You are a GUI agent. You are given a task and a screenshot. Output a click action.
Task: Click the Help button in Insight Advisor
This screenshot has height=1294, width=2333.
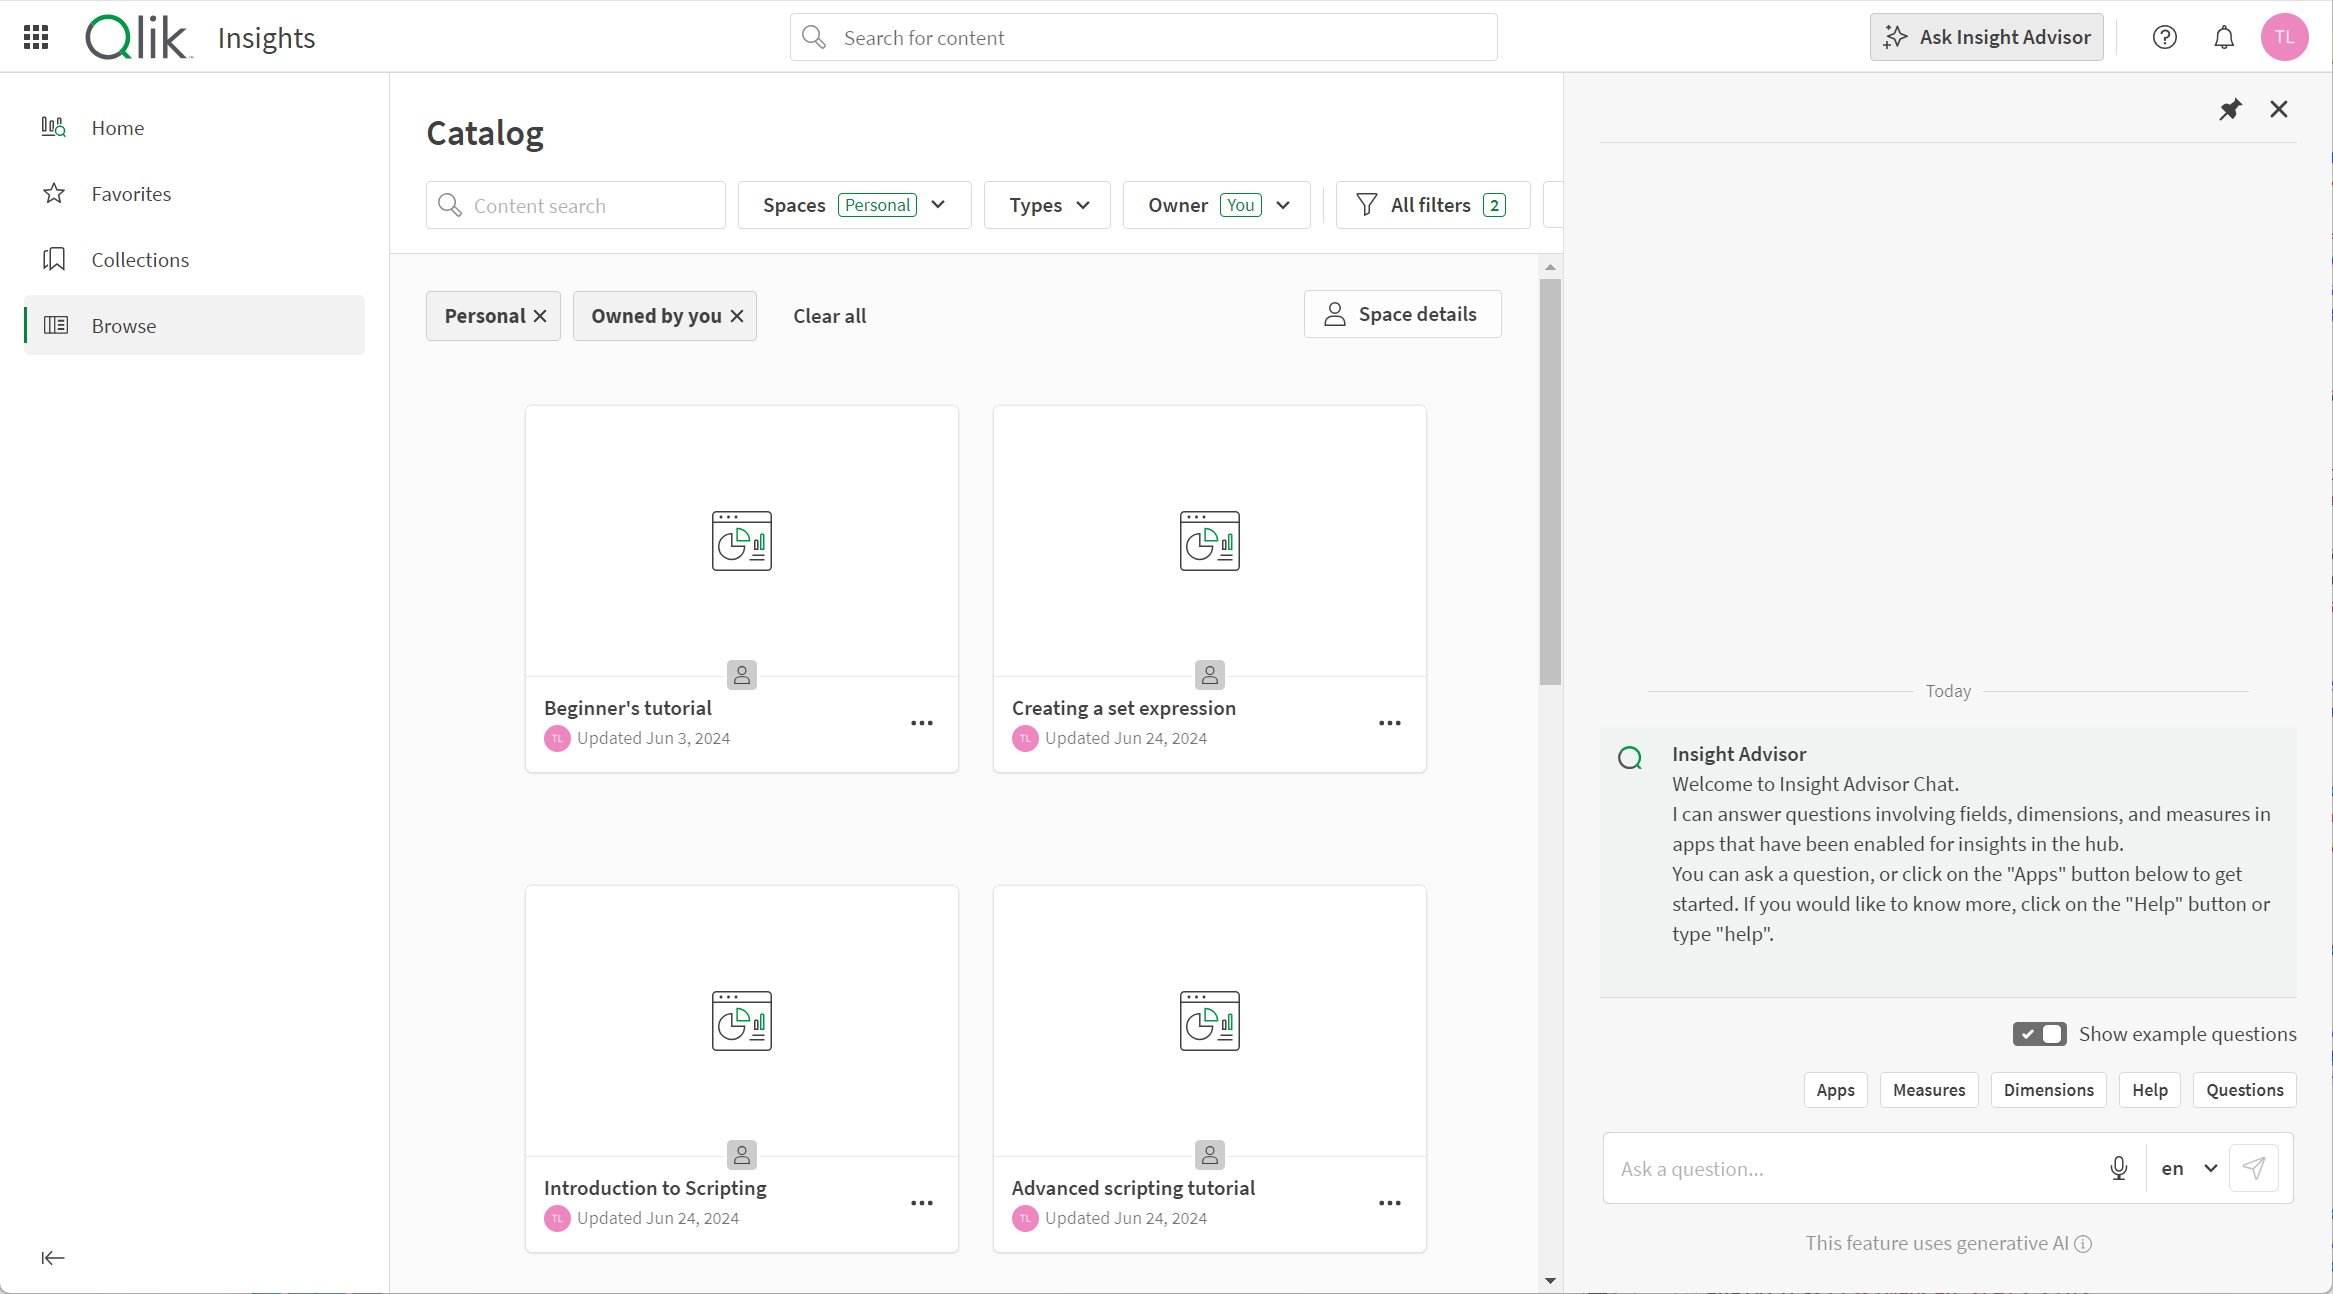click(2150, 1088)
